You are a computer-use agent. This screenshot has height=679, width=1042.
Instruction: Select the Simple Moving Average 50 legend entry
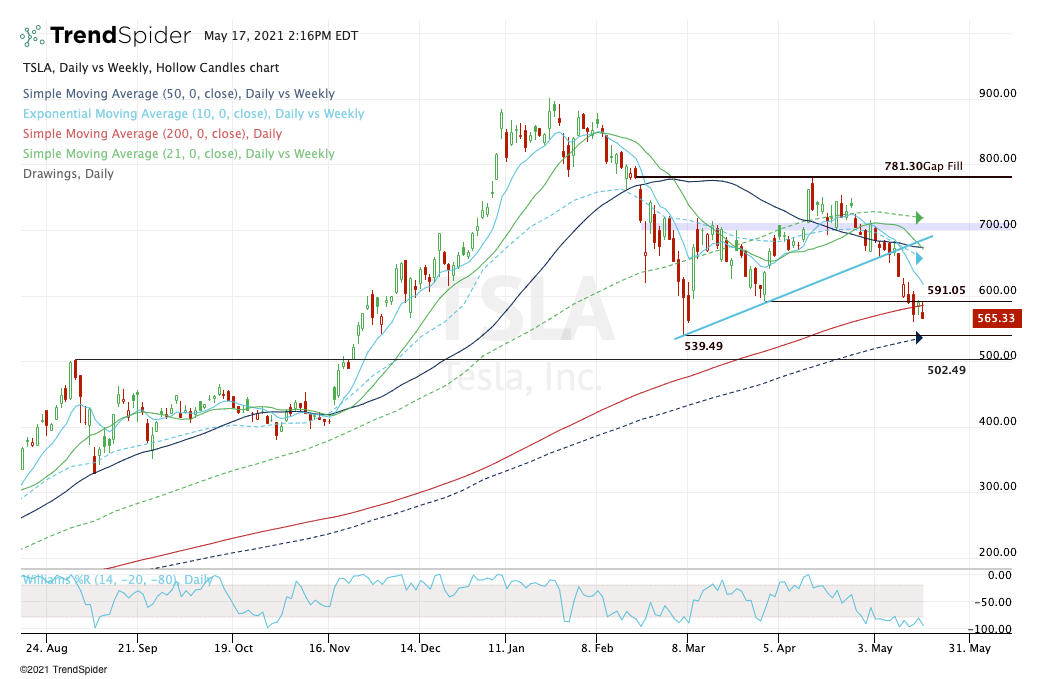tap(179, 94)
